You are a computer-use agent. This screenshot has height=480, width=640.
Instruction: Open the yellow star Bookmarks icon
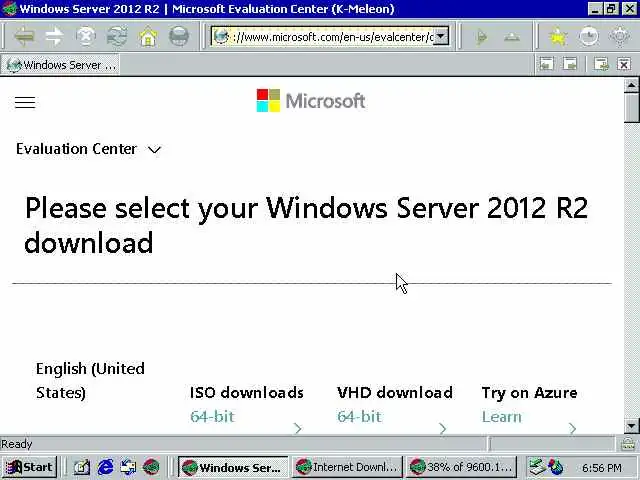click(x=558, y=37)
